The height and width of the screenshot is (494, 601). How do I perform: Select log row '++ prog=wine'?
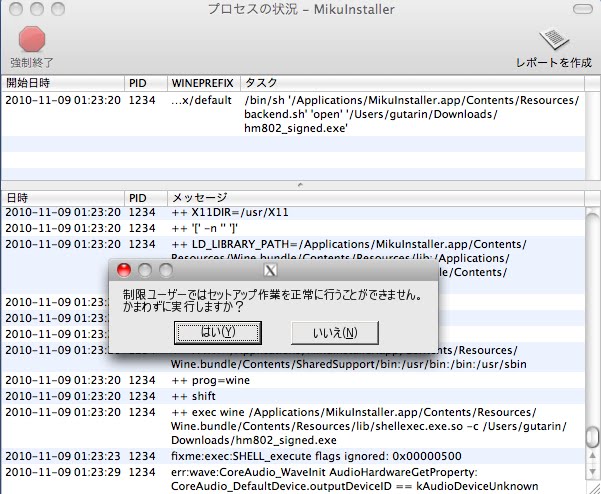pos(293,380)
